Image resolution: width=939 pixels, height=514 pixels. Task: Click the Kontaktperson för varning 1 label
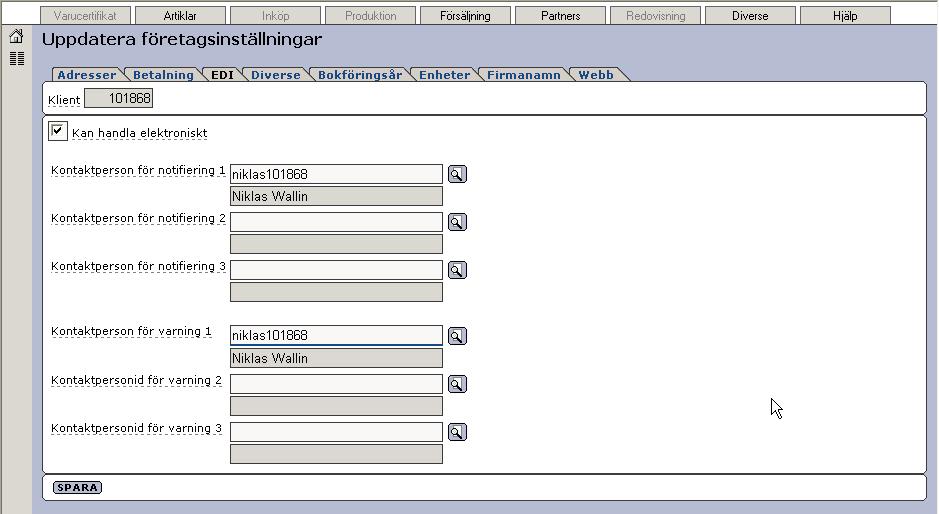[131, 331]
